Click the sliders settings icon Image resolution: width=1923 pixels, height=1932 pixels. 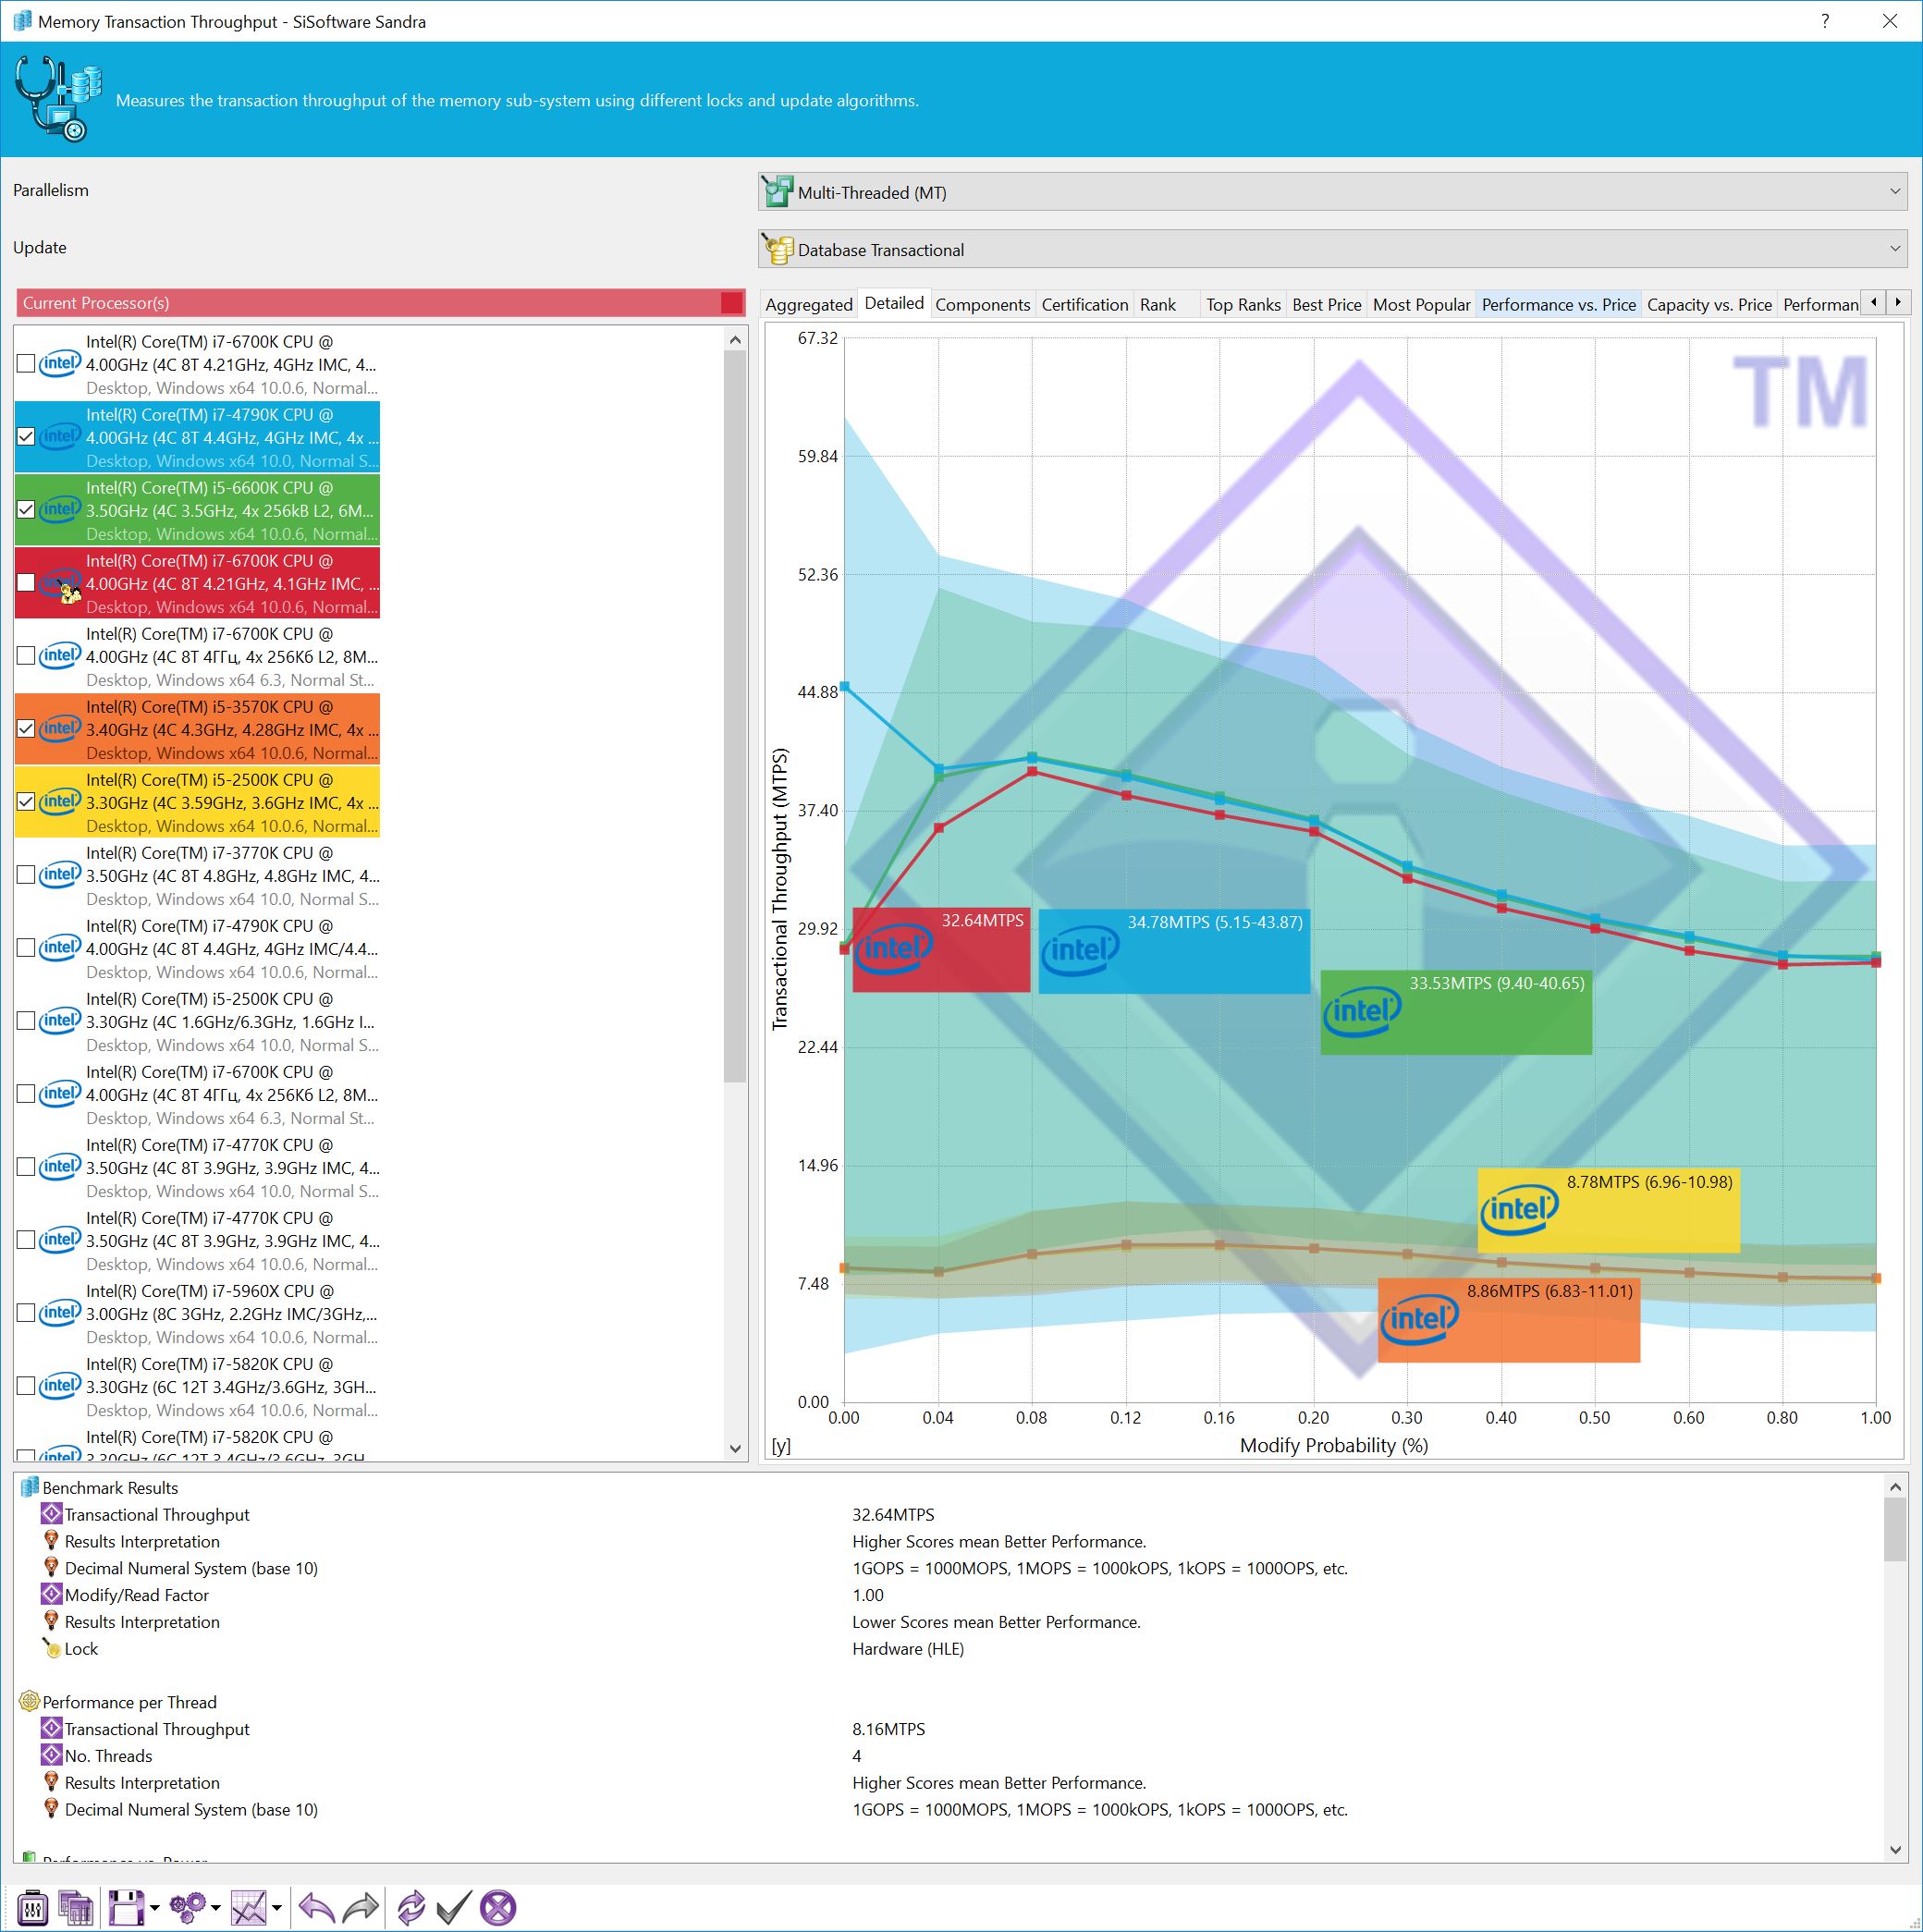33,1908
